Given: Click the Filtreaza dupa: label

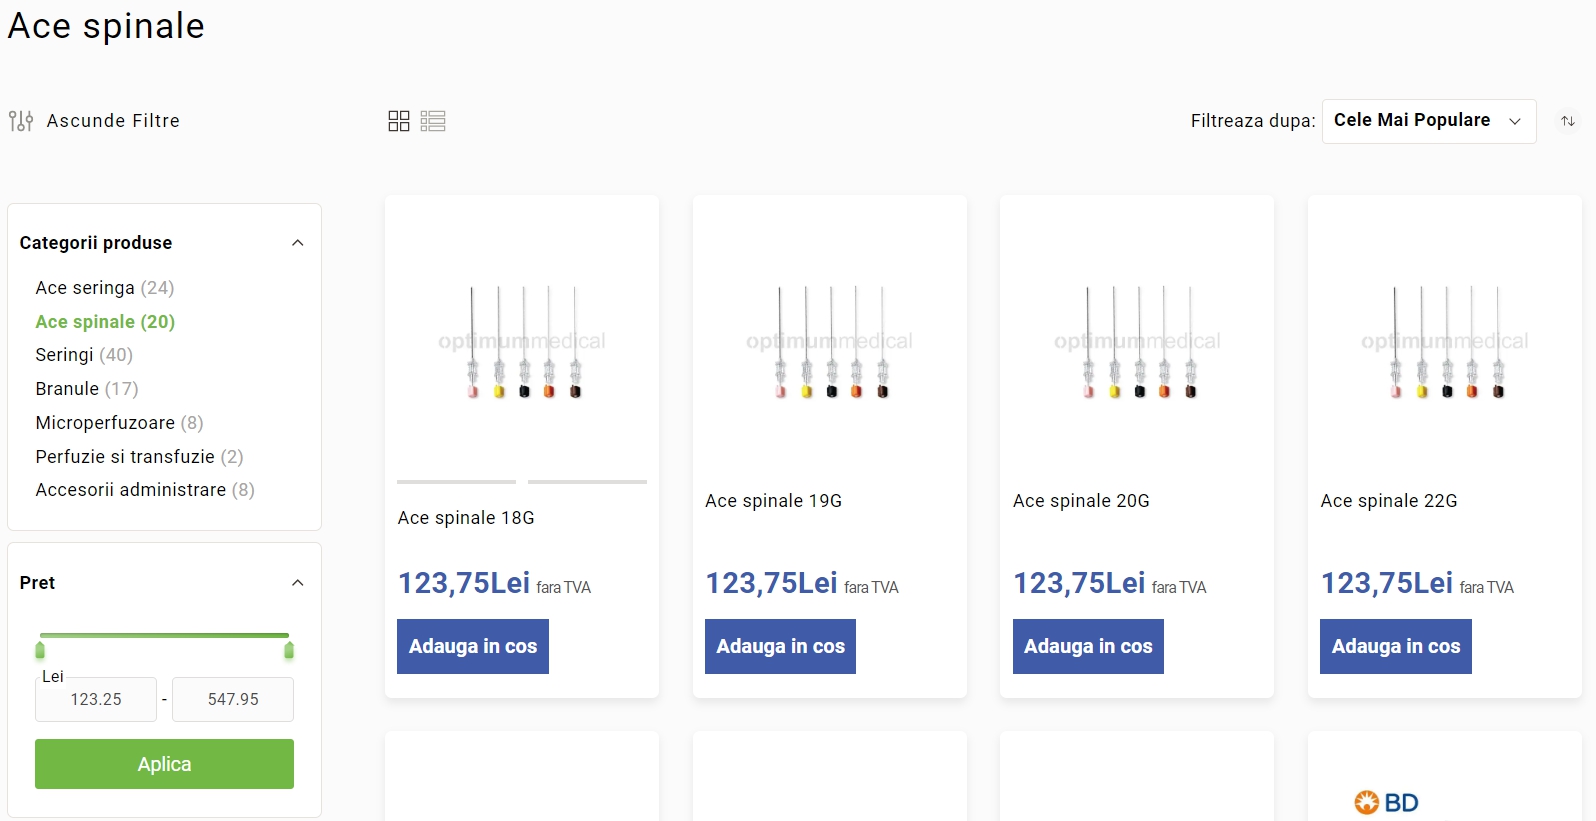Looking at the screenshot, I should click(1253, 121).
